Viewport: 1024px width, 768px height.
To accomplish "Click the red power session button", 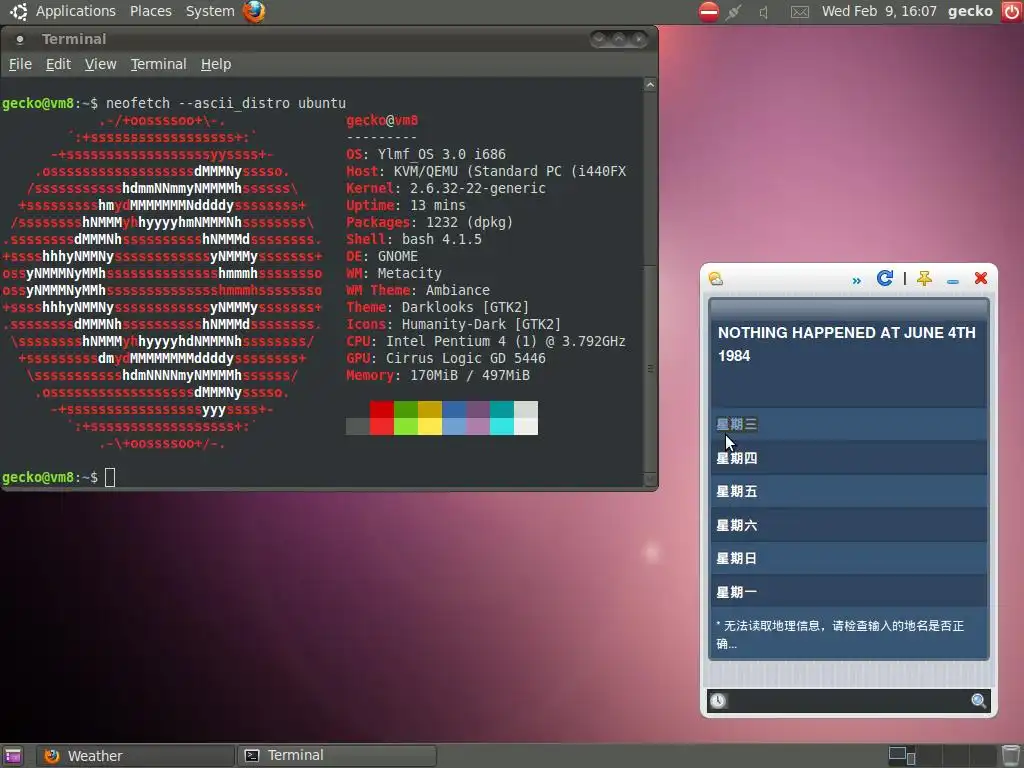I will pos(1012,11).
